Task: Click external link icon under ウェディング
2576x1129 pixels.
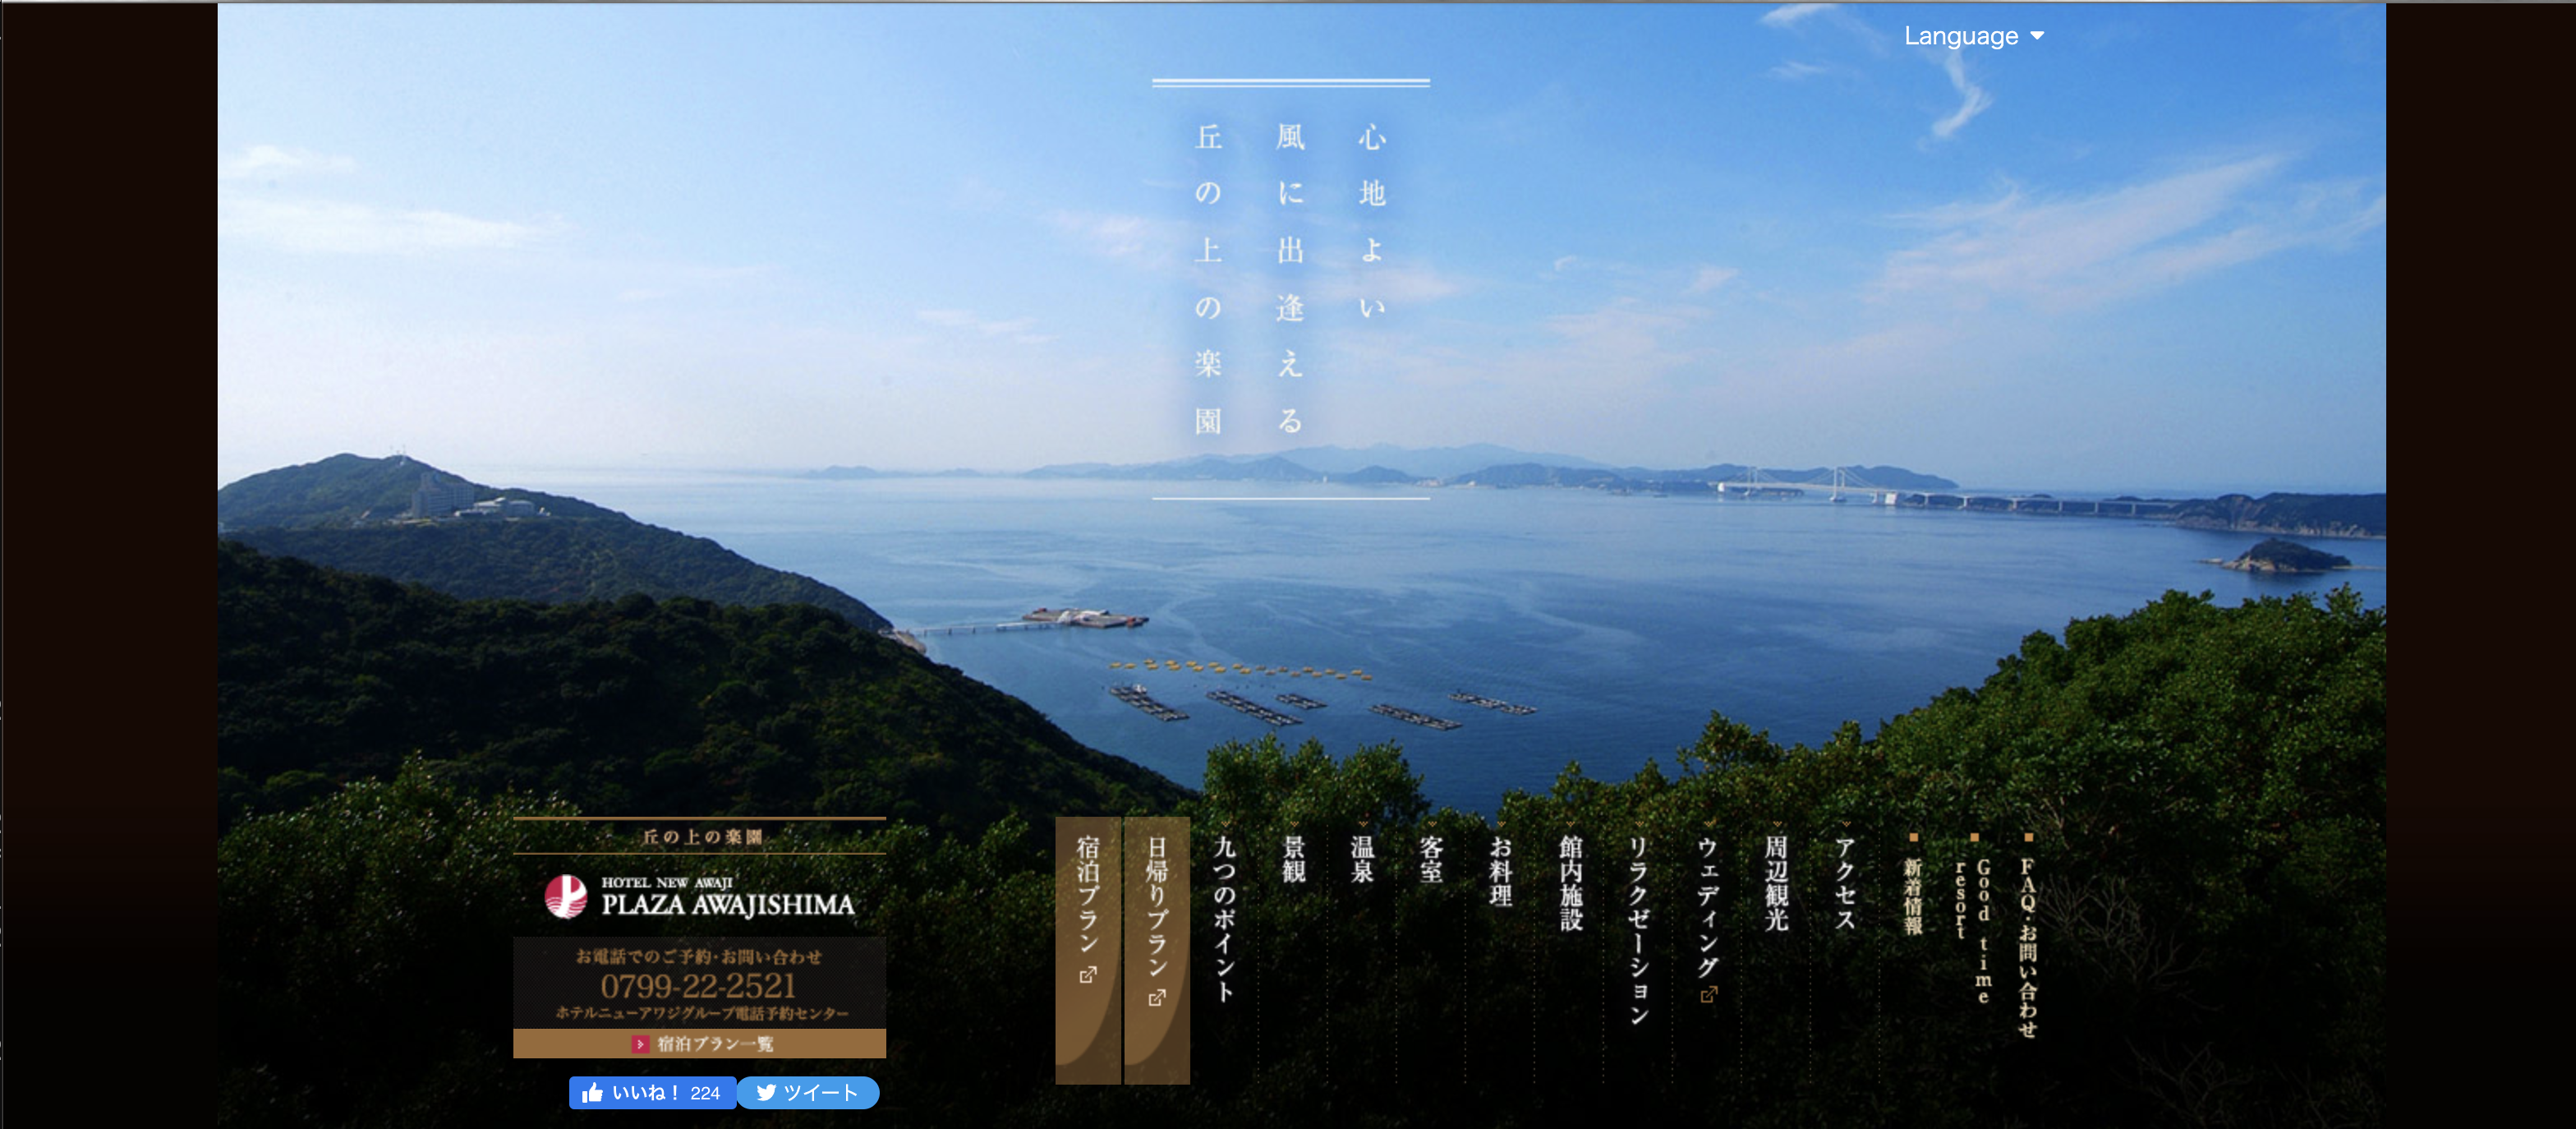Action: click(1708, 994)
